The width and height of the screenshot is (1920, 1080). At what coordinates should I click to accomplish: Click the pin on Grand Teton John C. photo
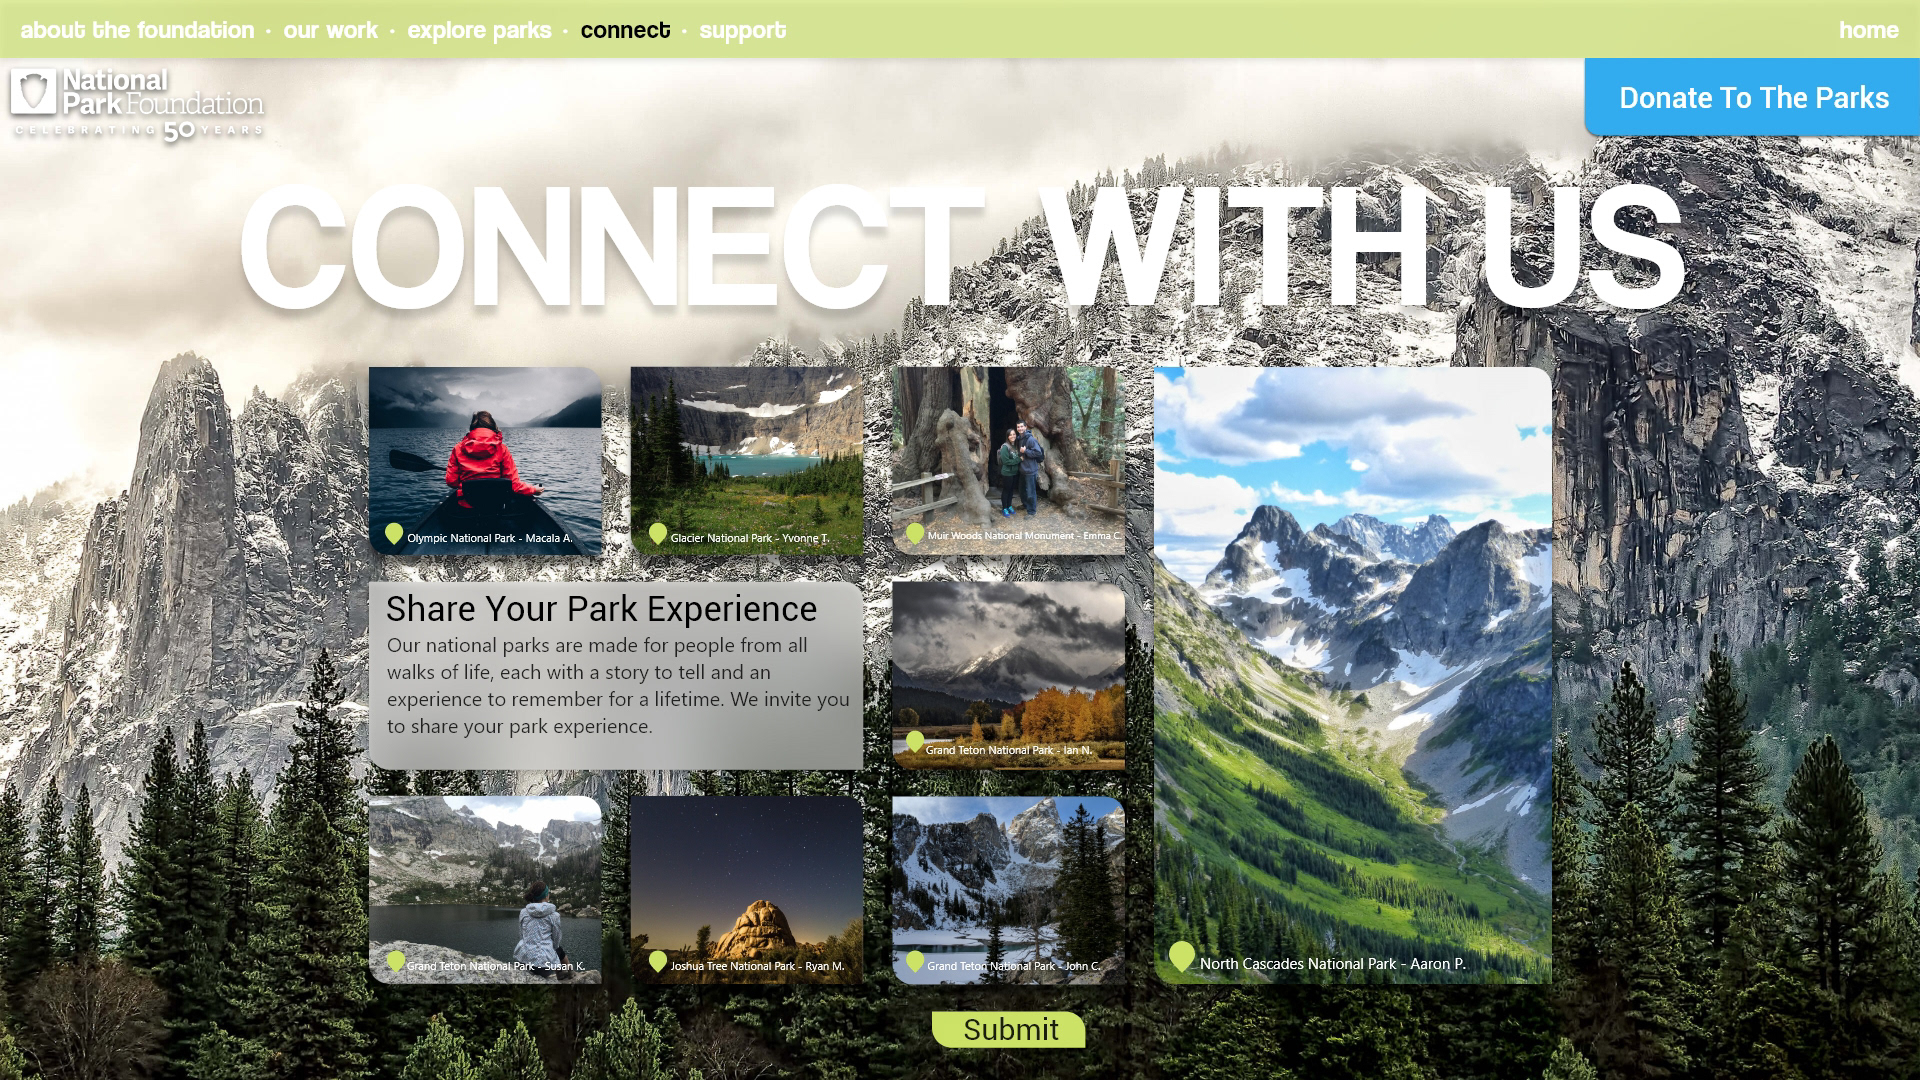coord(914,961)
